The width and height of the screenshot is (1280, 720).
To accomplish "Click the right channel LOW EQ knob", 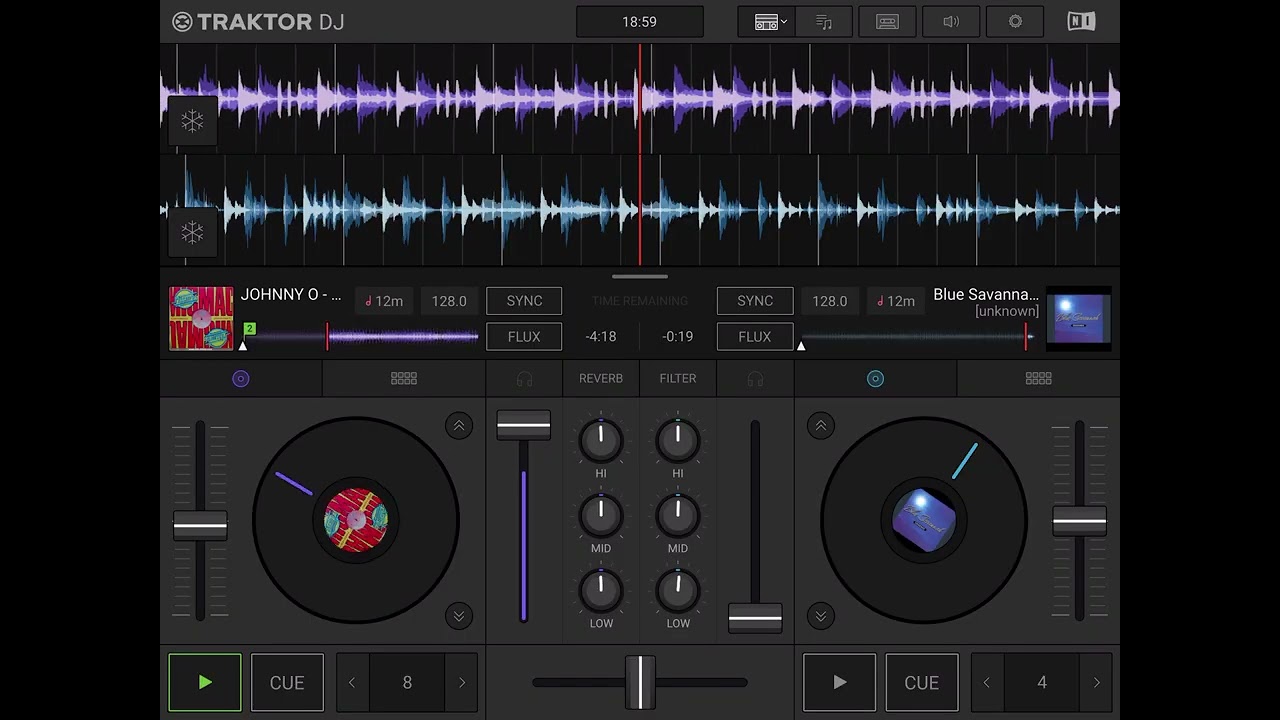I will point(678,590).
